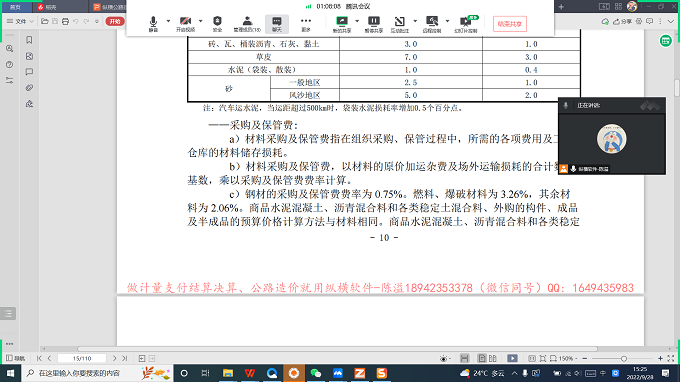Toggle eye protection mode icon
This screenshot has width=680, height=382.
tap(443, 359)
